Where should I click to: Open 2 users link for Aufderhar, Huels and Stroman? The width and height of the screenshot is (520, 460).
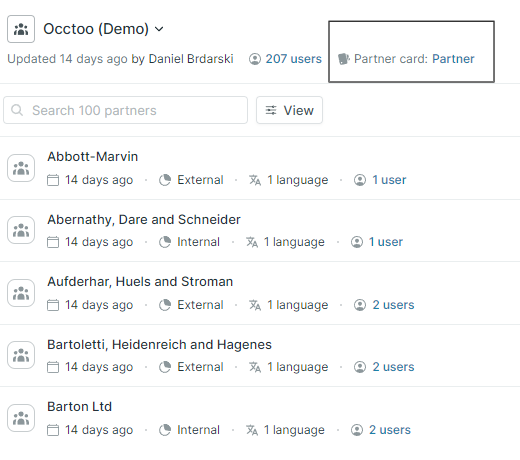point(393,305)
